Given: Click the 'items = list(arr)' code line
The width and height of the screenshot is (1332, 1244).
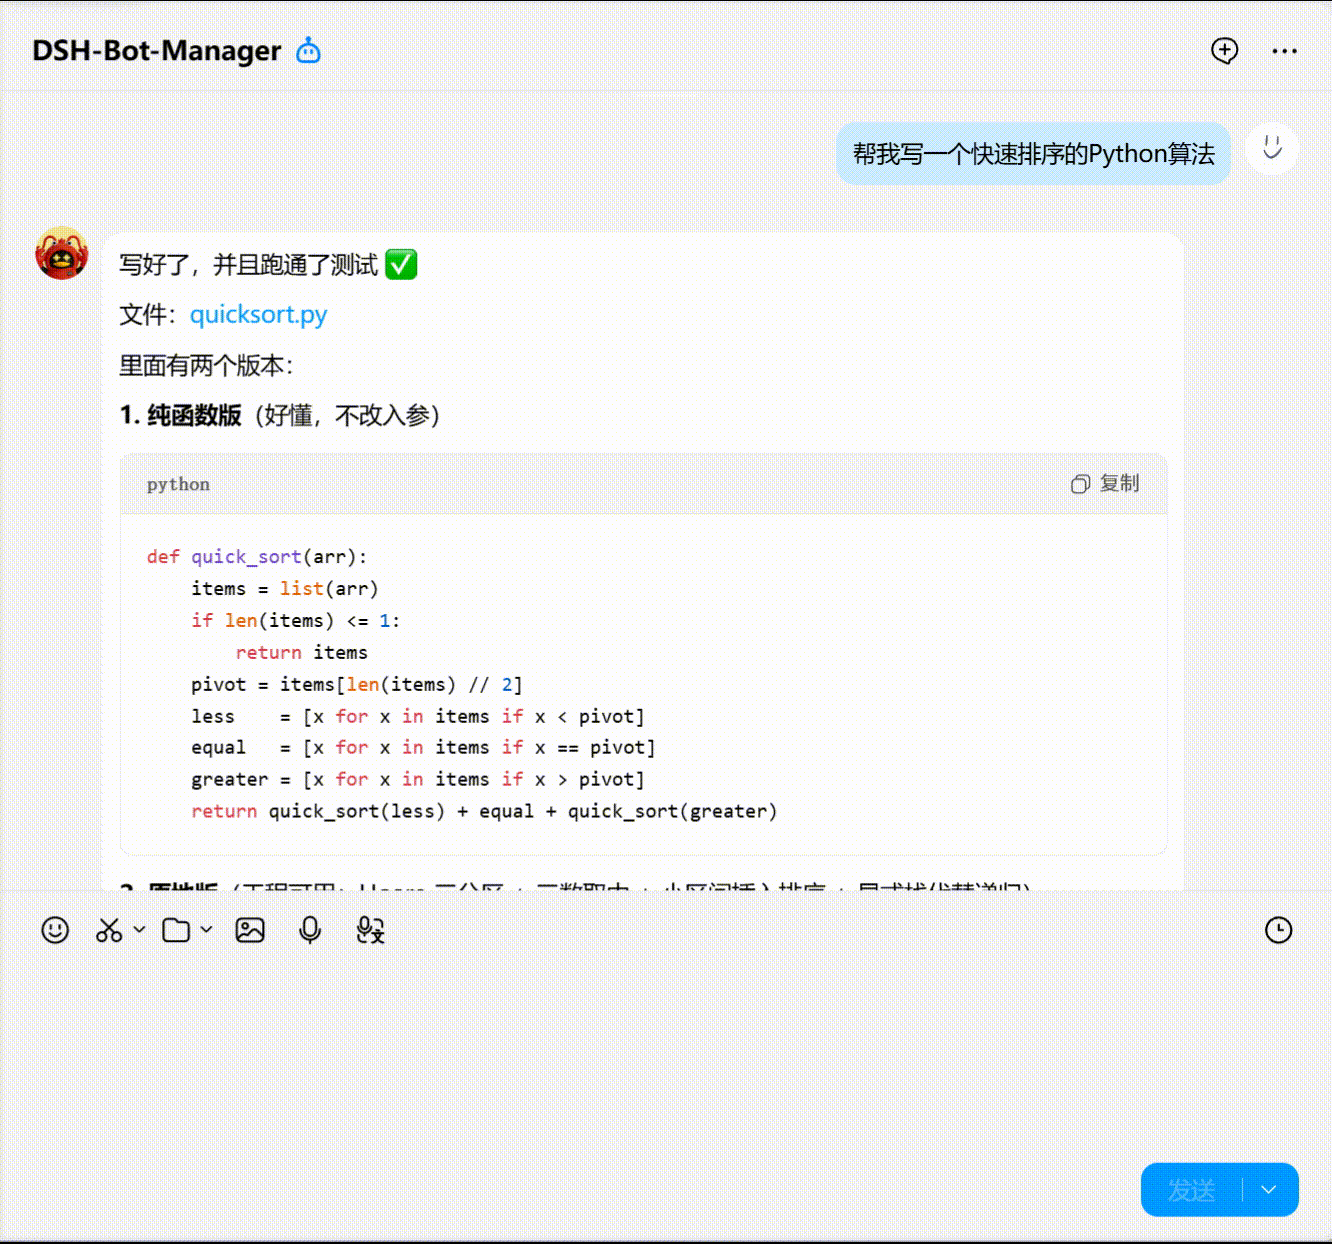Looking at the screenshot, I should point(285,589).
